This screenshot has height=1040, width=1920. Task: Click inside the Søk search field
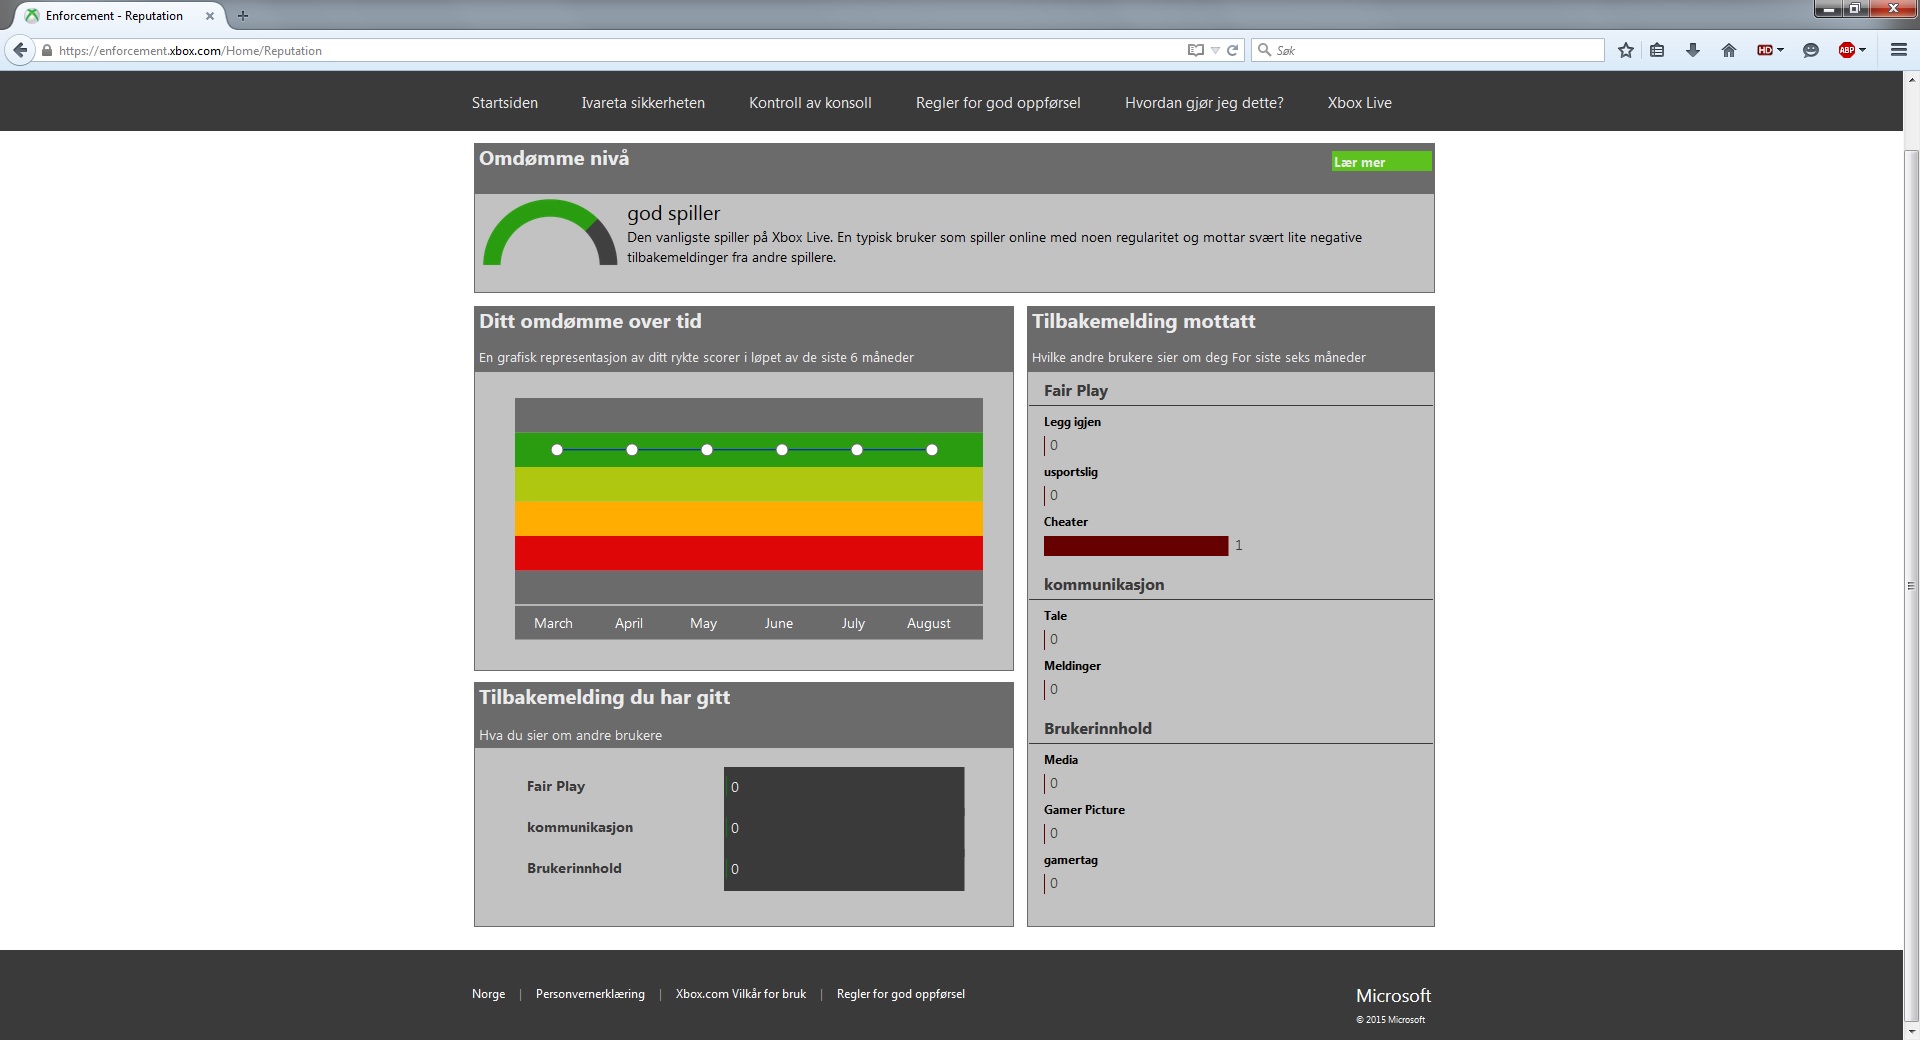1428,50
